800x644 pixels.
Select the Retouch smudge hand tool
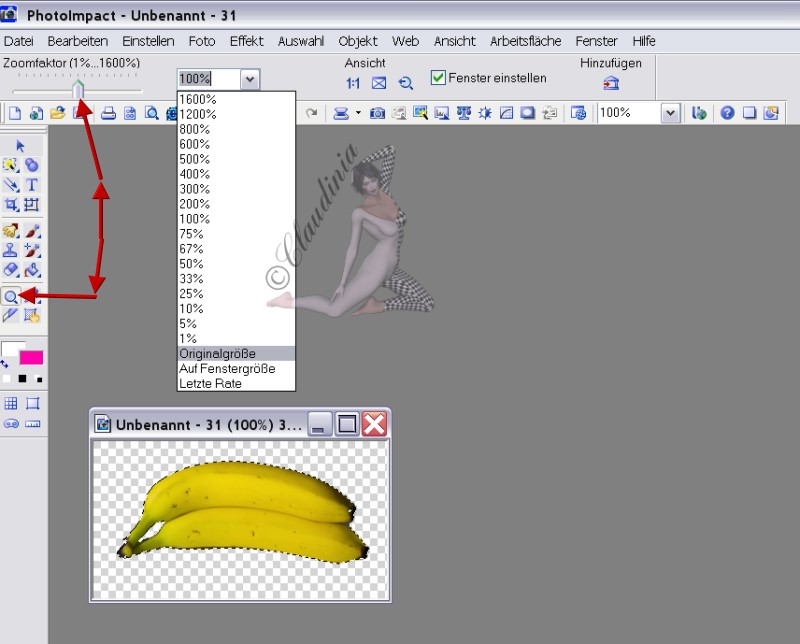click(11, 231)
